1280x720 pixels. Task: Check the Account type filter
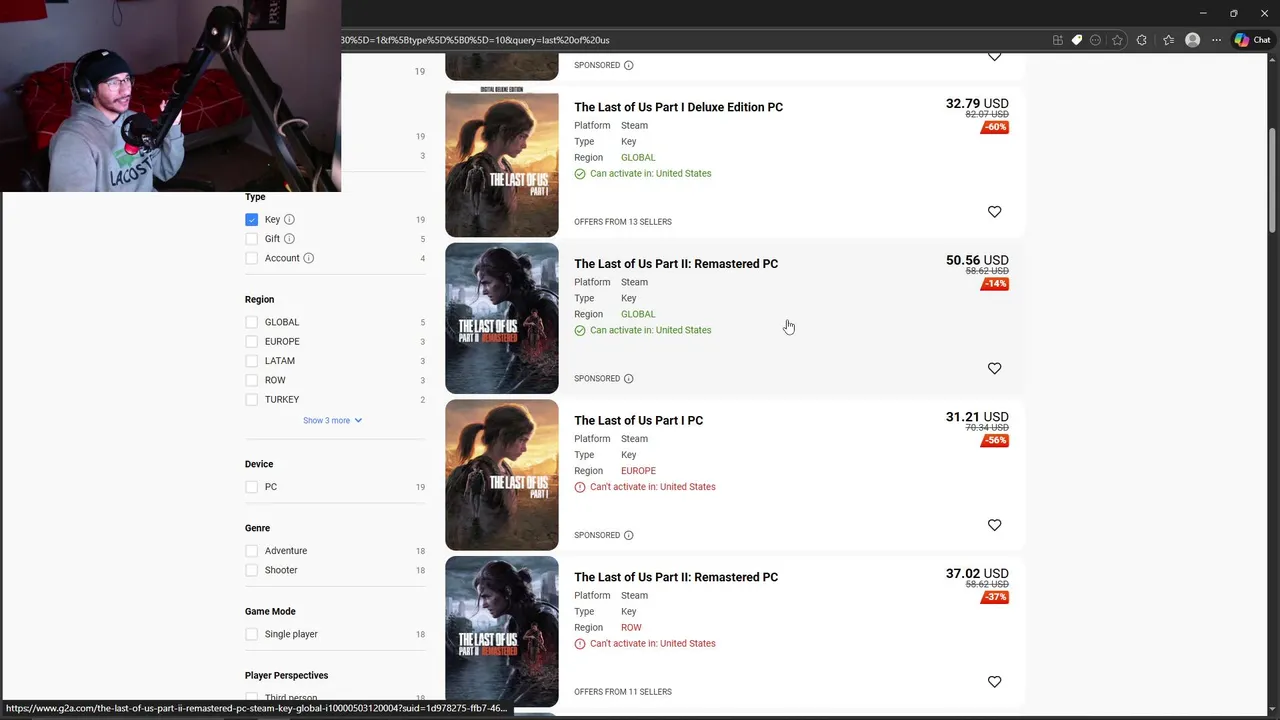(251, 258)
